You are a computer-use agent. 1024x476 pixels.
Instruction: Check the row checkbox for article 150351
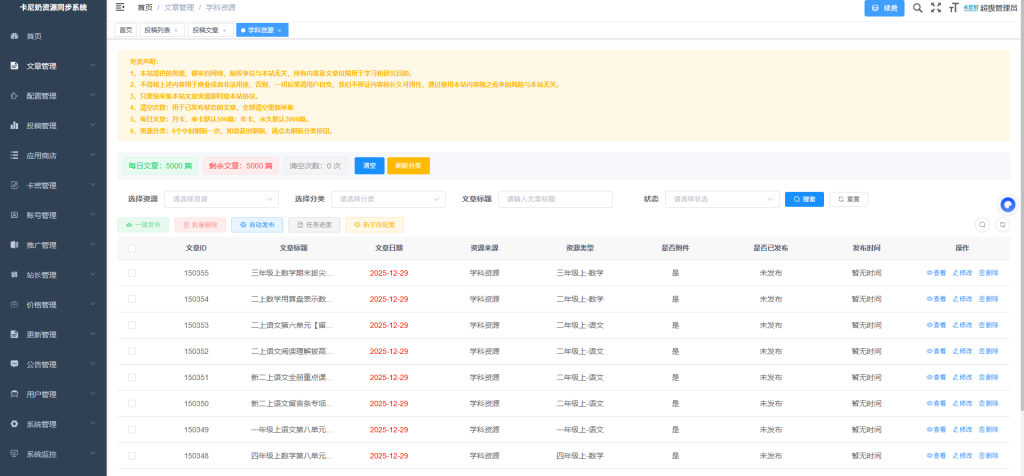(132, 377)
